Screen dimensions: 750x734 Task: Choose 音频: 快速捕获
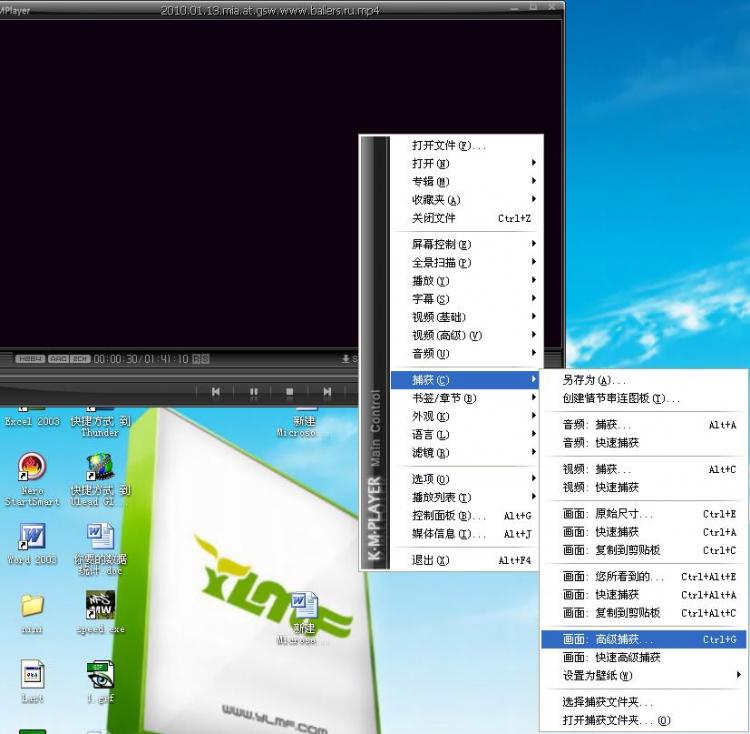click(644, 443)
